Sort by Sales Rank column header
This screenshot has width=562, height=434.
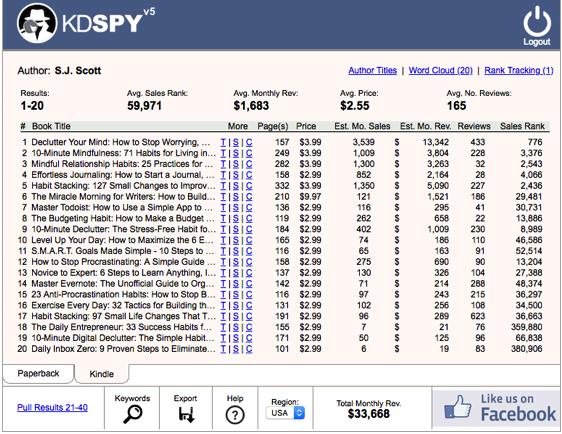click(x=522, y=126)
